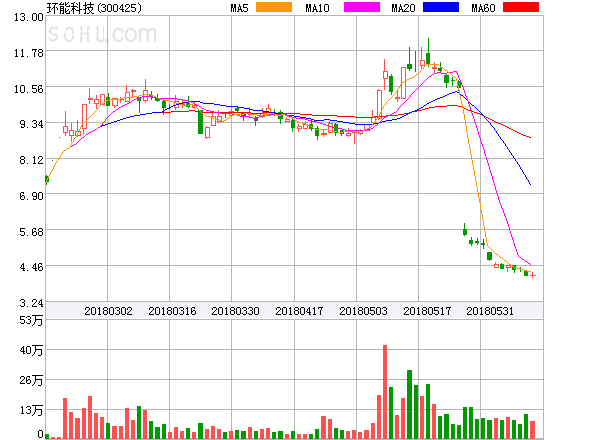
Task: Click the 8.12 price axis label
Action: click(31, 160)
